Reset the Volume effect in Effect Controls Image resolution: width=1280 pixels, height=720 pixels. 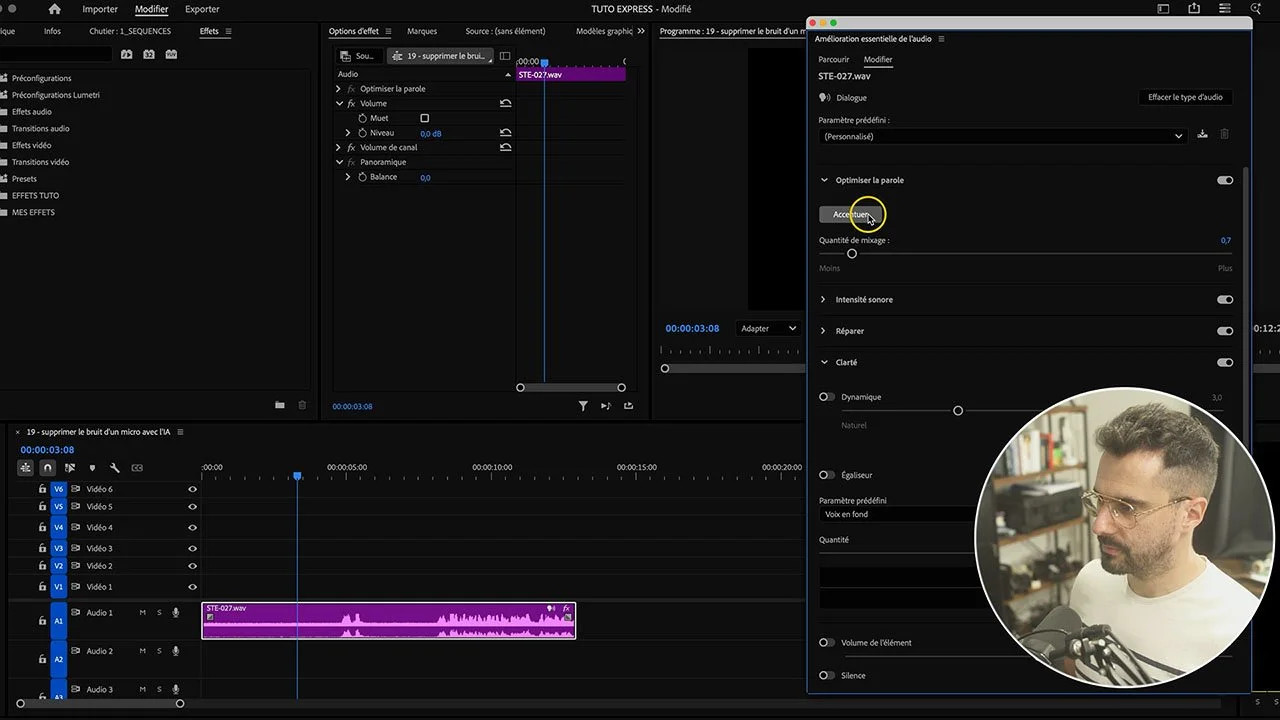click(505, 103)
